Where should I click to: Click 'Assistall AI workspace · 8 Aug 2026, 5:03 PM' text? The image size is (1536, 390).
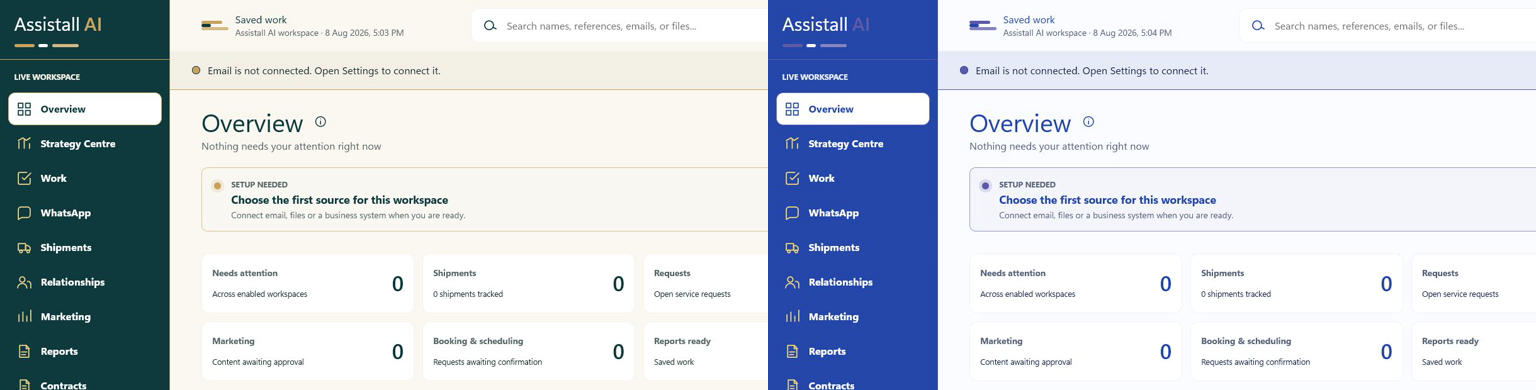pos(319,33)
